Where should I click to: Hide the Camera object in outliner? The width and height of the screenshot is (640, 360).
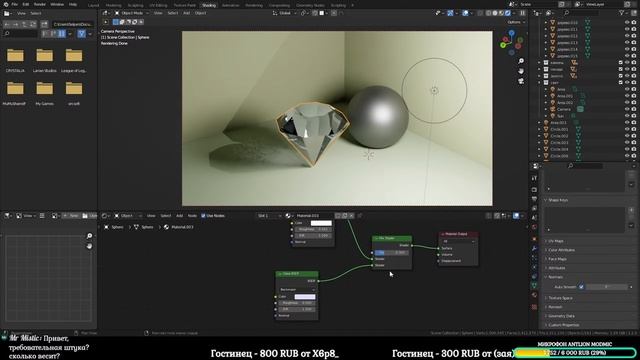627,109
